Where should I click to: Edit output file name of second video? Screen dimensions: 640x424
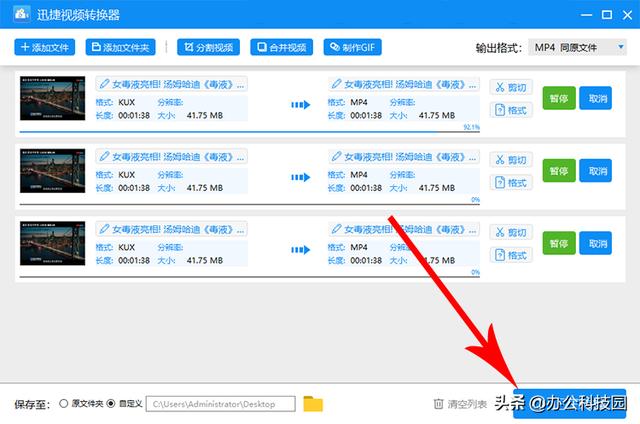pos(403,157)
